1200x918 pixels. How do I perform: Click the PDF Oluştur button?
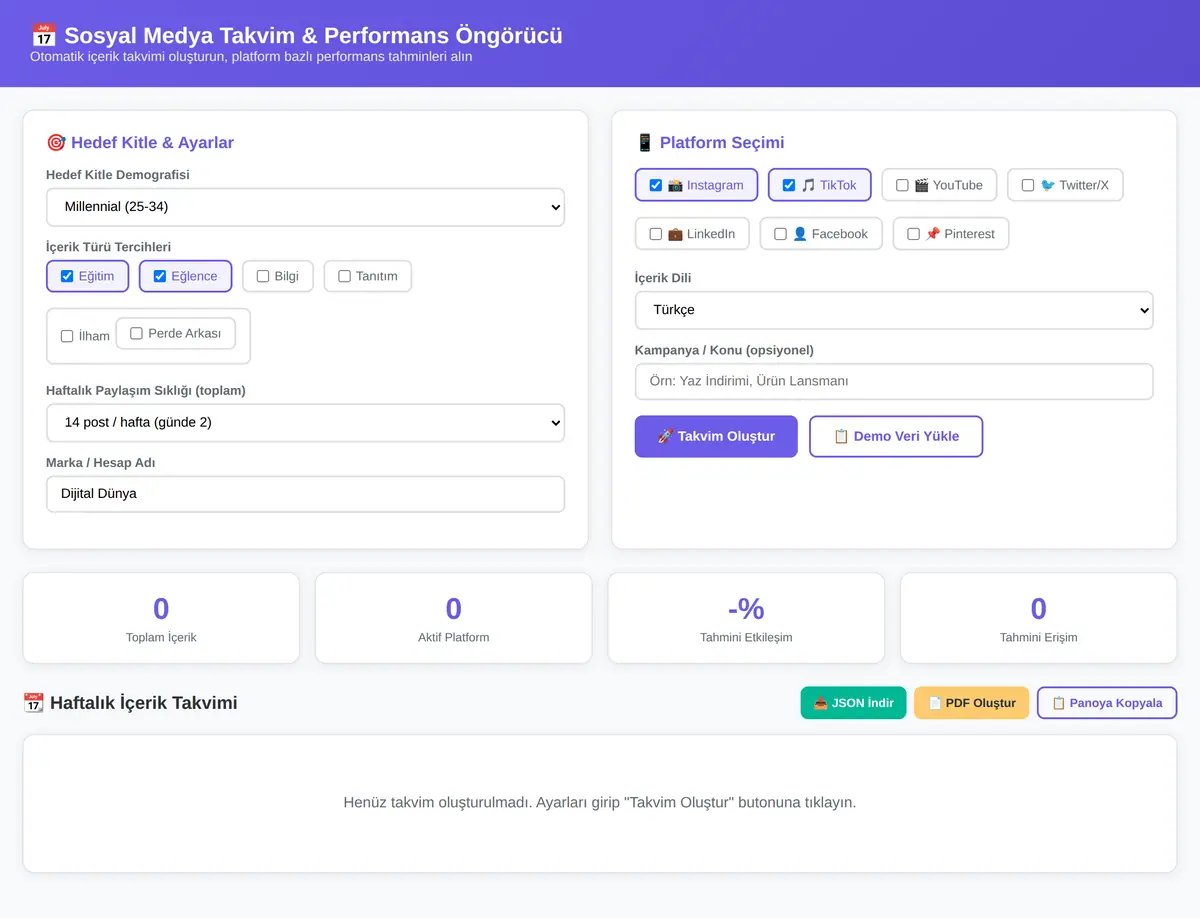coord(972,703)
